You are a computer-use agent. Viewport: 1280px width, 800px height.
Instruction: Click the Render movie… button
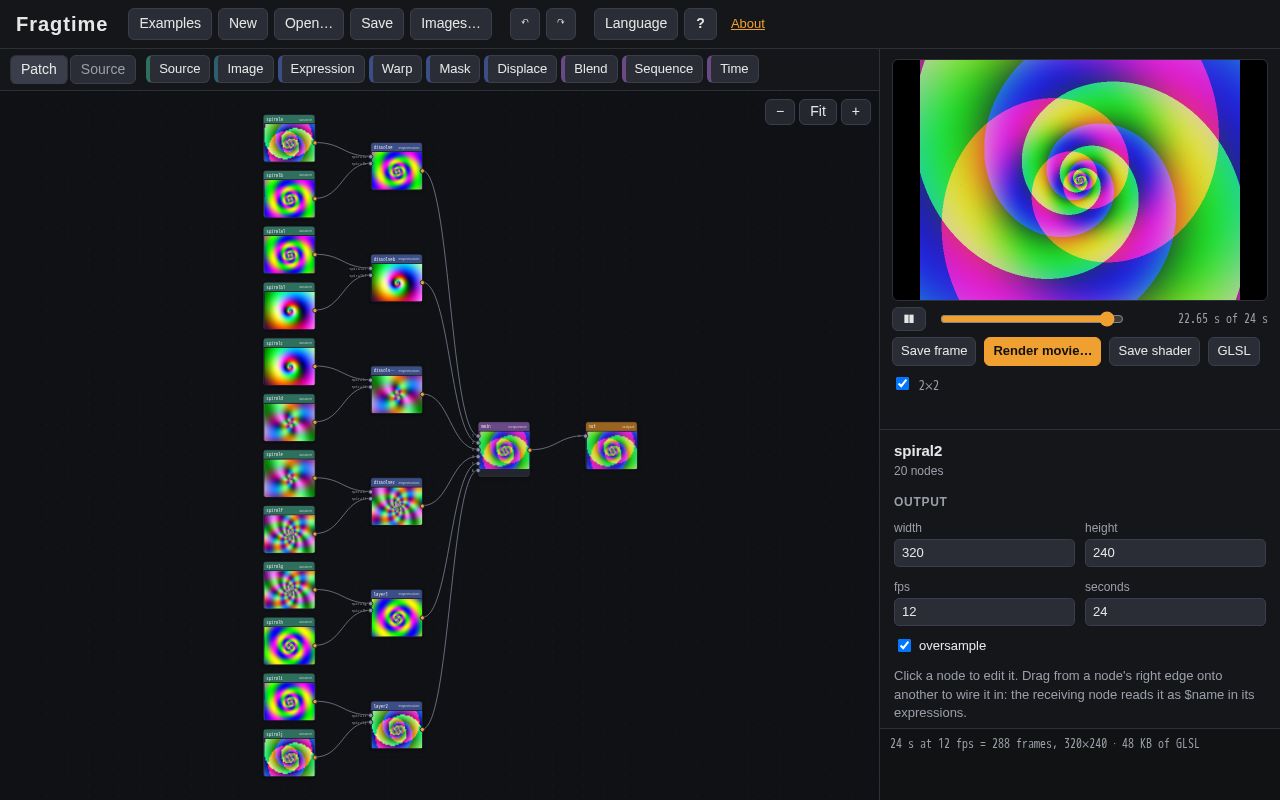pos(1042,351)
